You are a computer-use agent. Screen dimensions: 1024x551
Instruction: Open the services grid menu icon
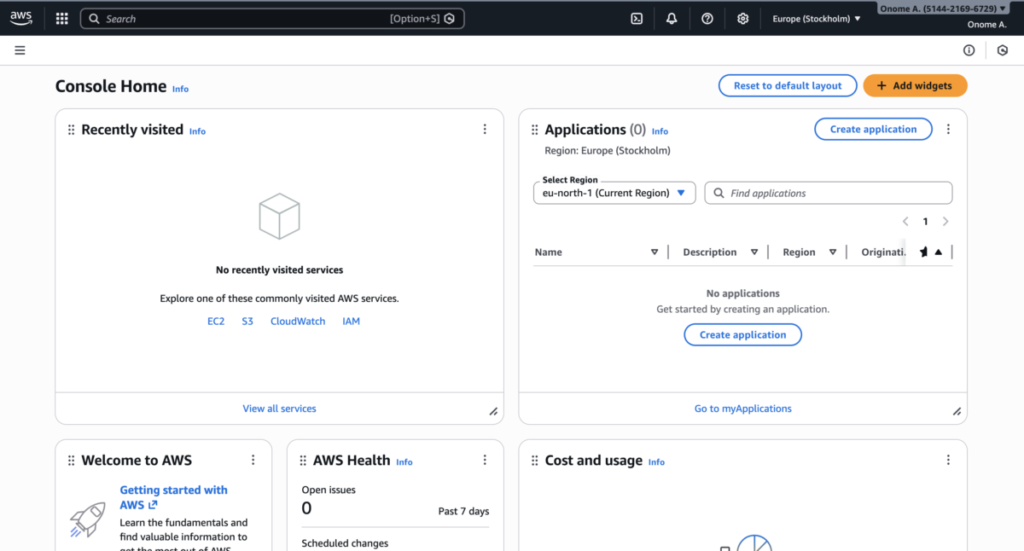[62, 18]
